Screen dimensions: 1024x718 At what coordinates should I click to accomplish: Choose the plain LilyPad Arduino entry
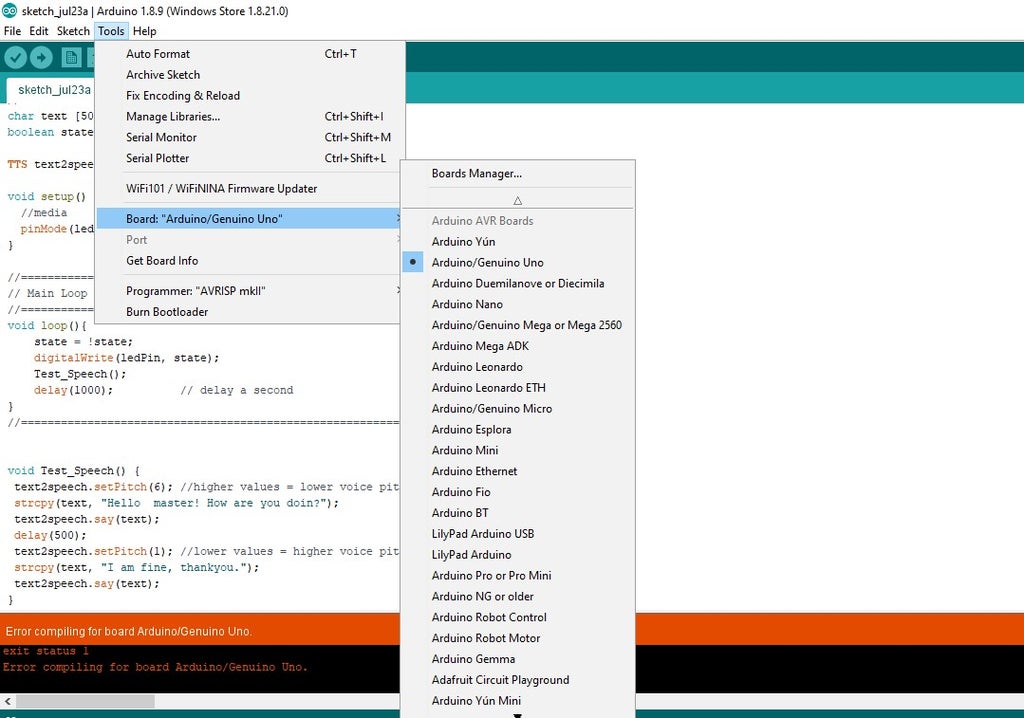(518, 555)
